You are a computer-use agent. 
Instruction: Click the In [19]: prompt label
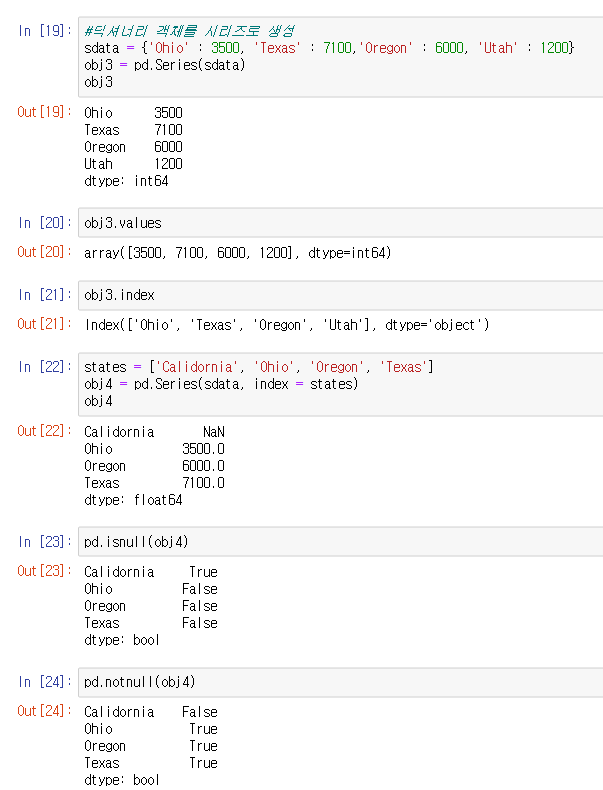tap(44, 31)
